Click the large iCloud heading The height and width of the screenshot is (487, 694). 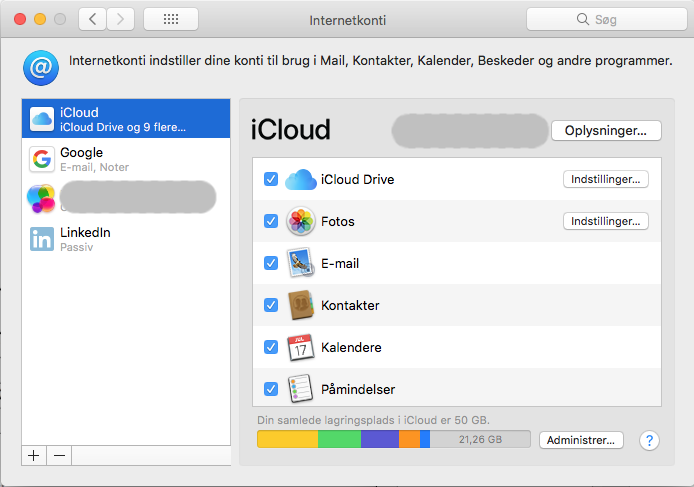click(x=290, y=129)
